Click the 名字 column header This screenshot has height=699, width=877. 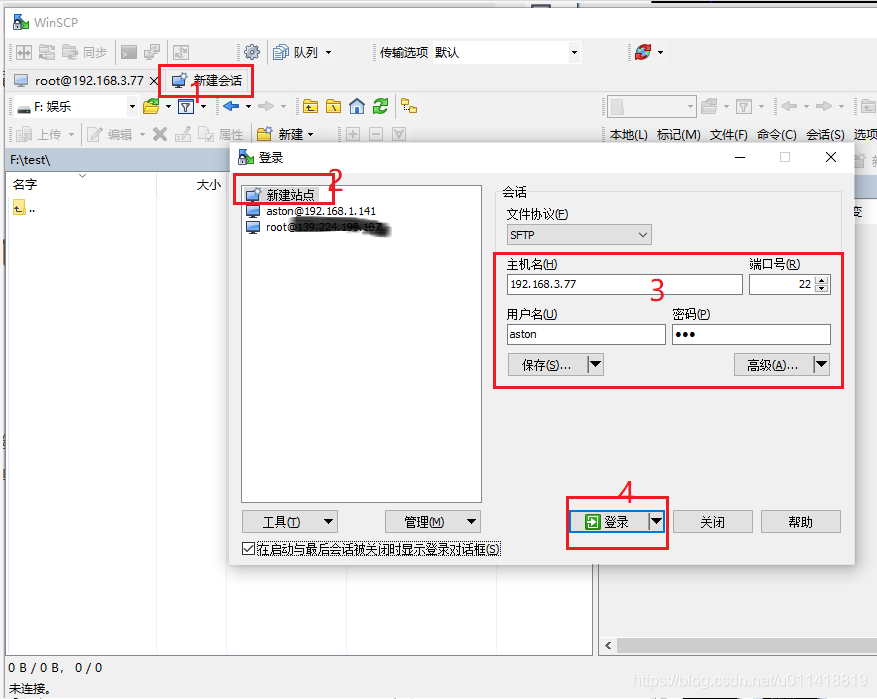click(25, 185)
